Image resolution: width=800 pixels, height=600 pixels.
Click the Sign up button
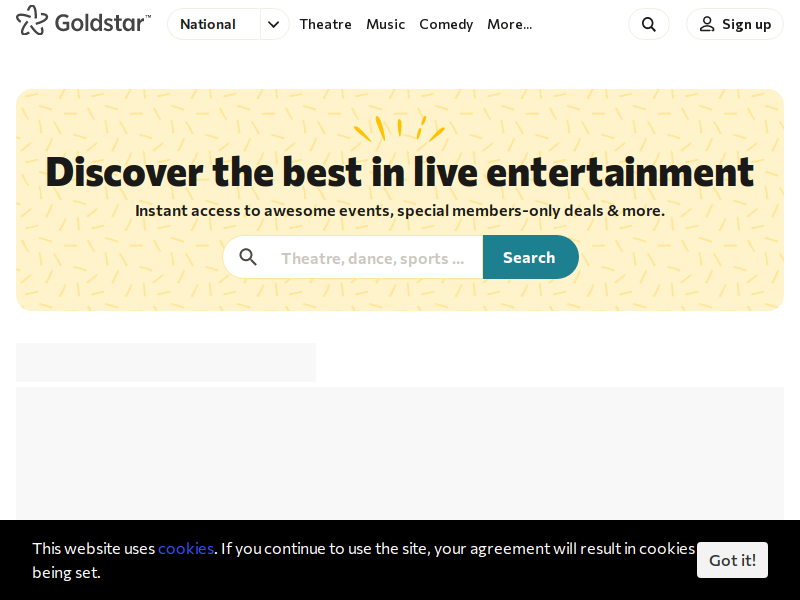coord(735,24)
